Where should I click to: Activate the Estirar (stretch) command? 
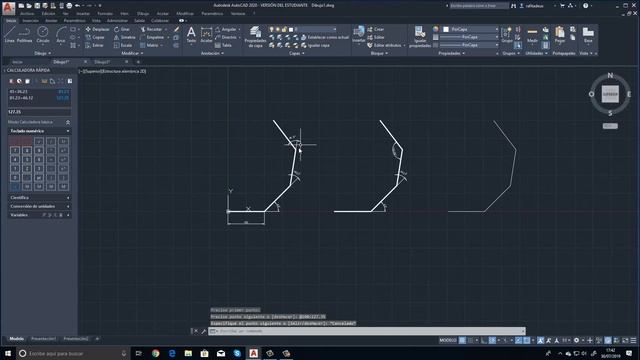95,45
